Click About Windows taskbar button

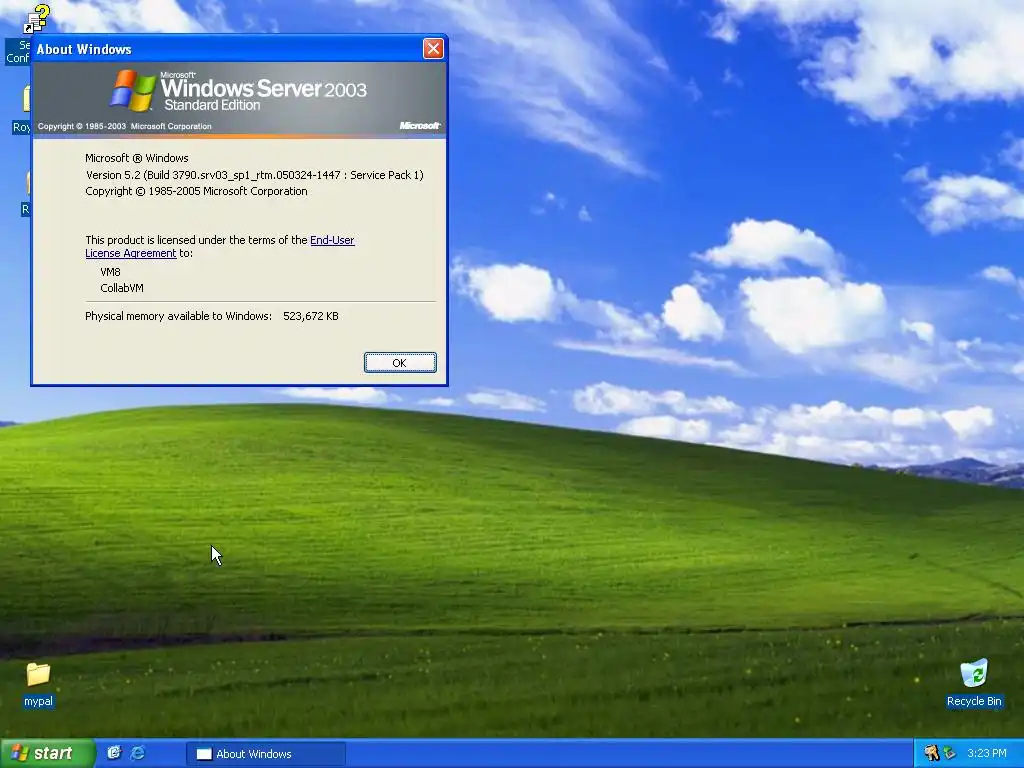[266, 754]
